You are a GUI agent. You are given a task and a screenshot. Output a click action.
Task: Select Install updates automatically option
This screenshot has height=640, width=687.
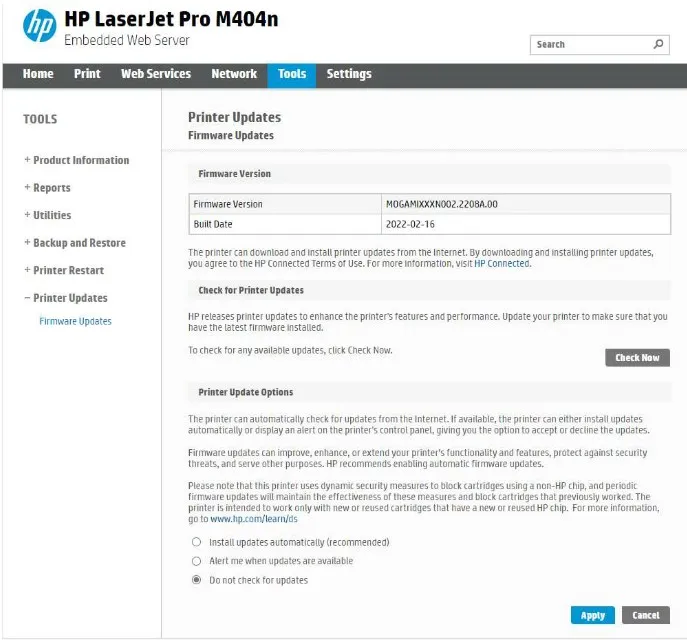pyautogui.click(x=197, y=542)
